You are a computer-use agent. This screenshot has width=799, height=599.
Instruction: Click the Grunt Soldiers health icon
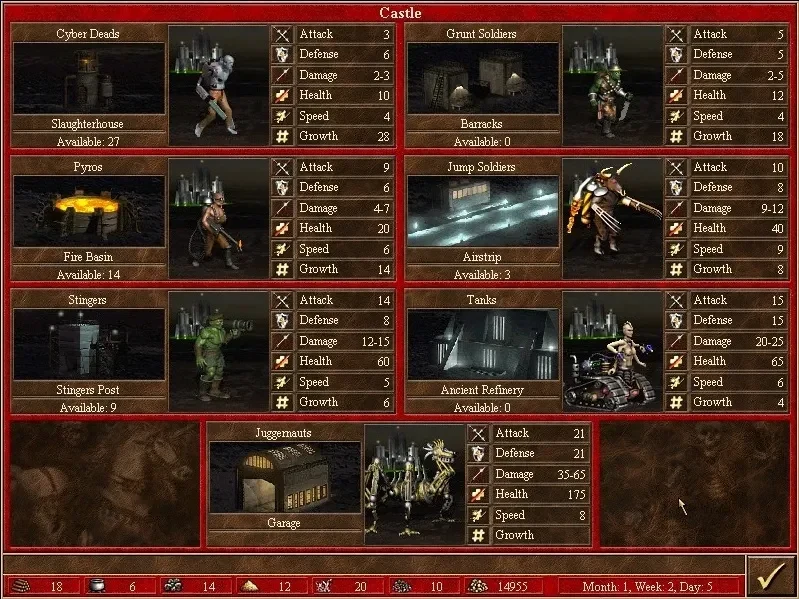[x=676, y=96]
